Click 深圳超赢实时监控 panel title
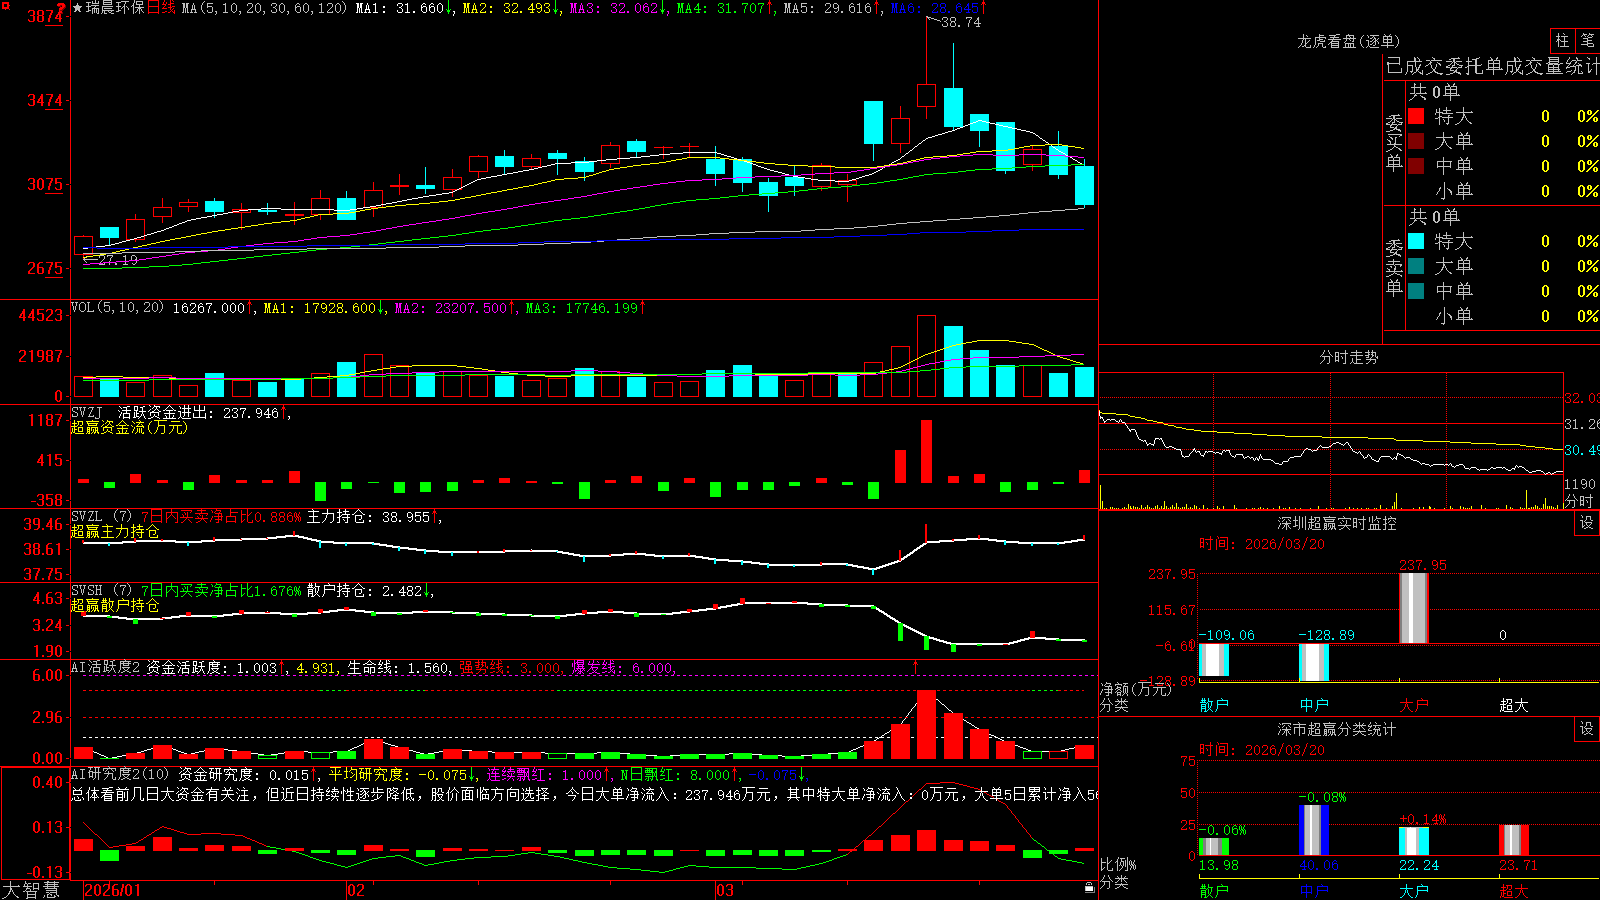The width and height of the screenshot is (1600, 900). 1337,523
